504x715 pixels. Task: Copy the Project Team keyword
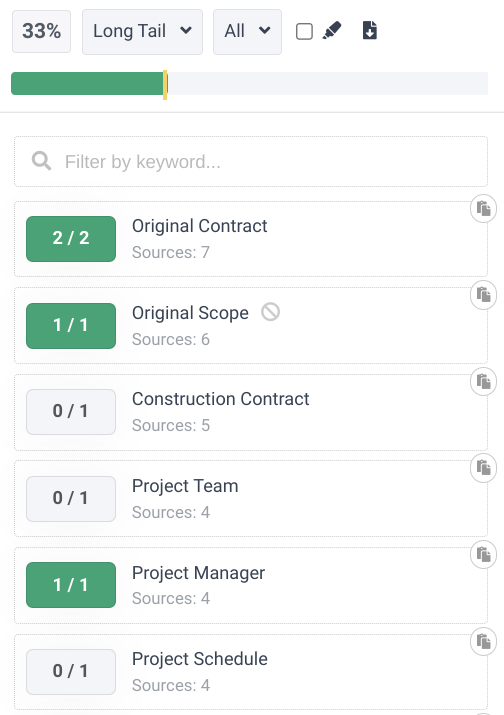[483, 468]
